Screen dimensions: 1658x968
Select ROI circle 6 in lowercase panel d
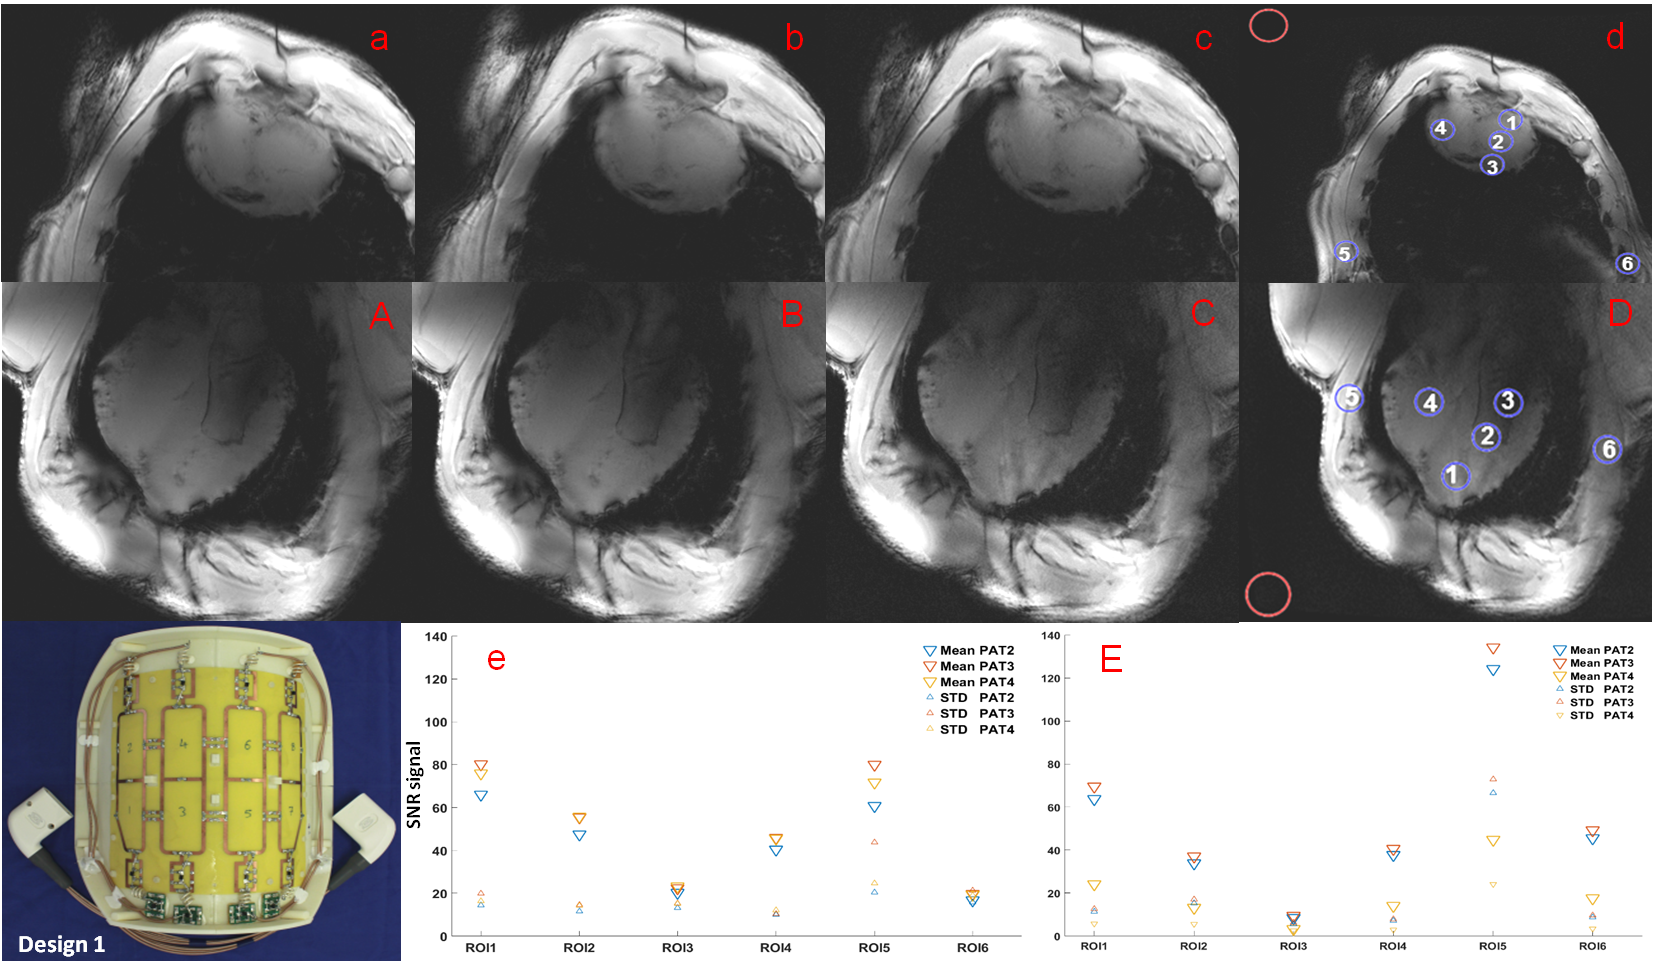[x=1627, y=264]
